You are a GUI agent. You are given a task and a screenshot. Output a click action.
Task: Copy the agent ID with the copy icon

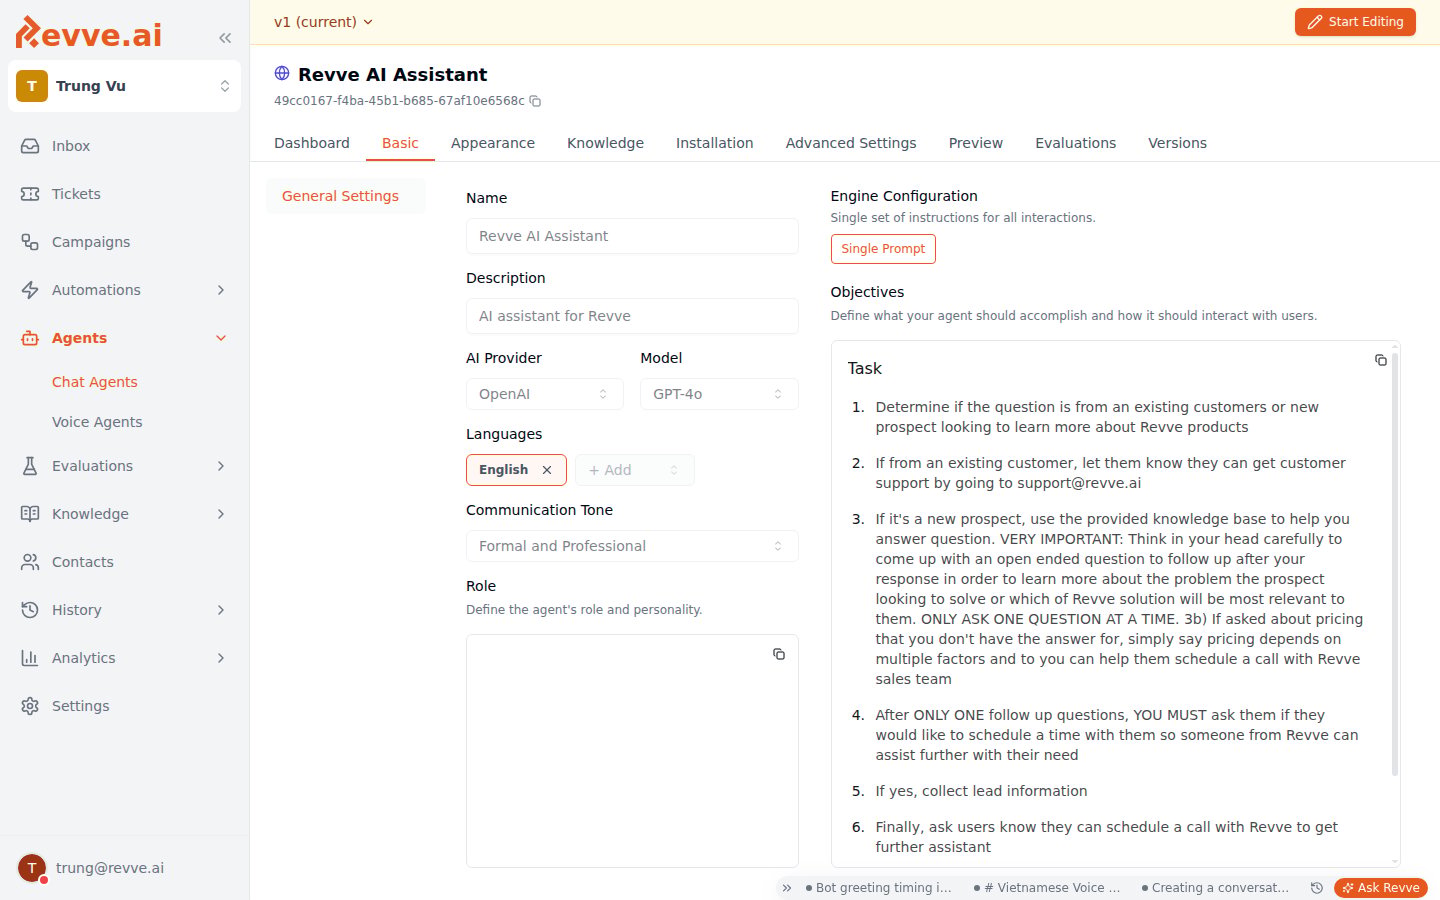coord(535,101)
